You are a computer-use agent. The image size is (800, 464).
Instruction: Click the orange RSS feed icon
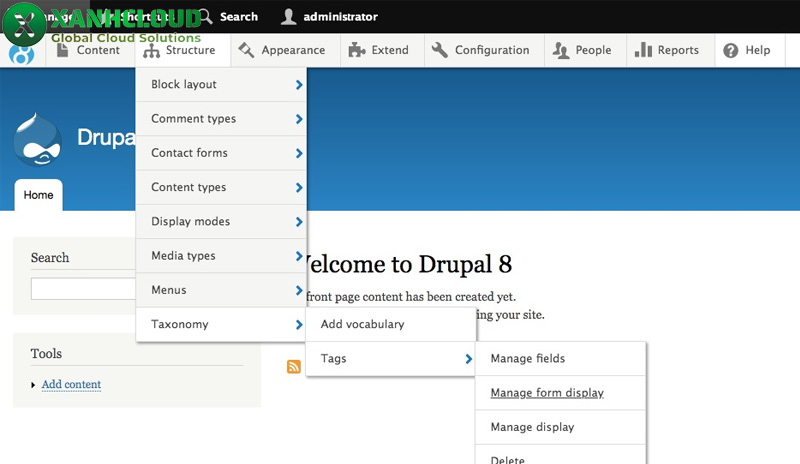[x=294, y=367]
